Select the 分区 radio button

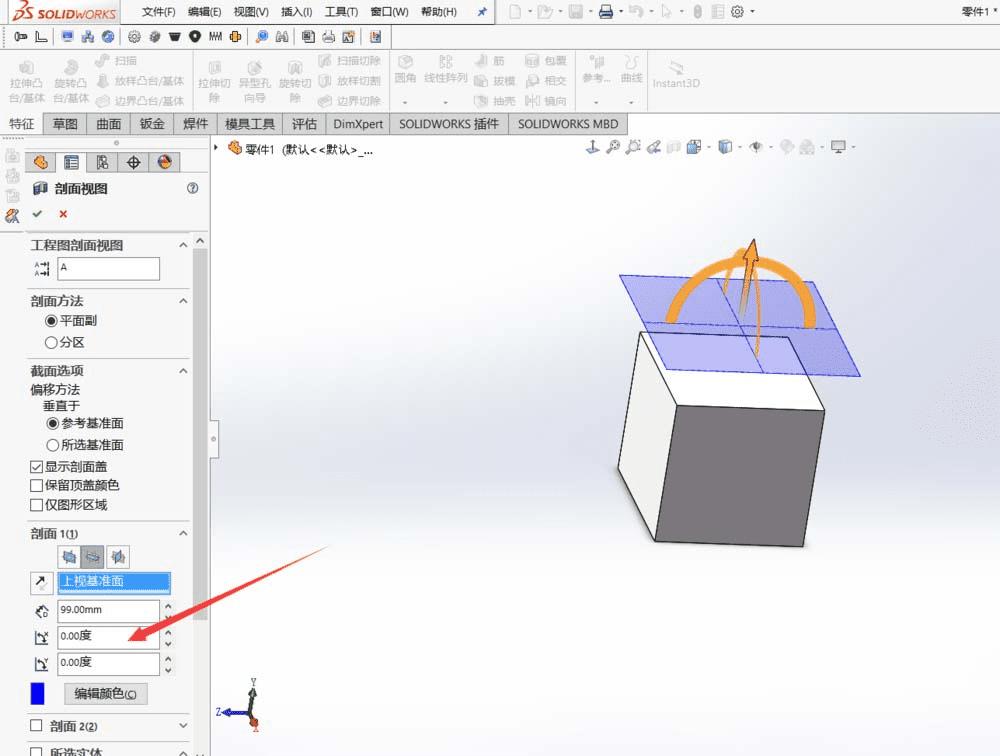pyautogui.click(x=52, y=342)
